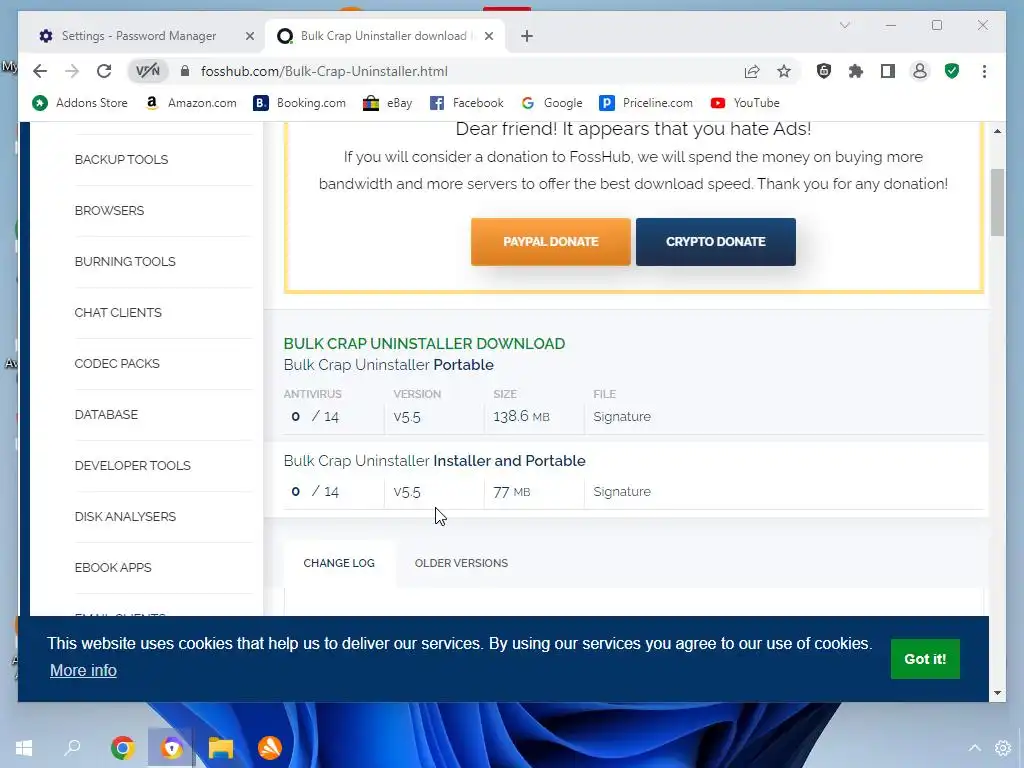Toggle the browser side panel

point(888,71)
